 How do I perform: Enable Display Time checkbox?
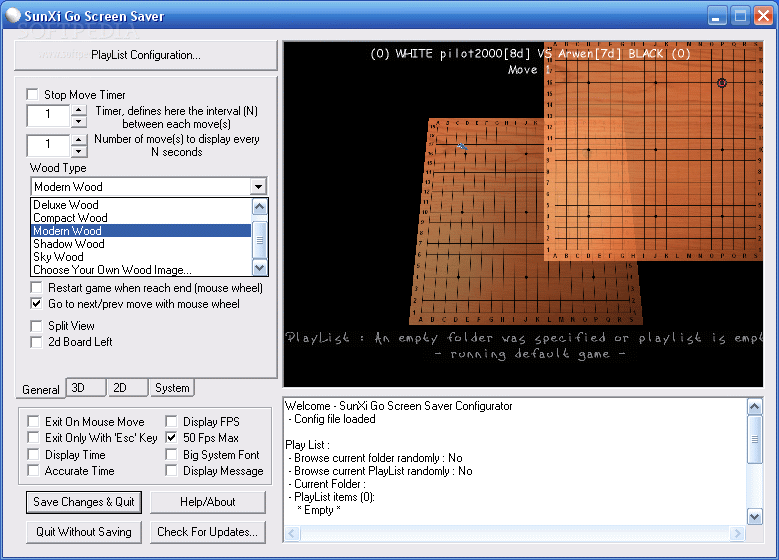click(x=33, y=454)
